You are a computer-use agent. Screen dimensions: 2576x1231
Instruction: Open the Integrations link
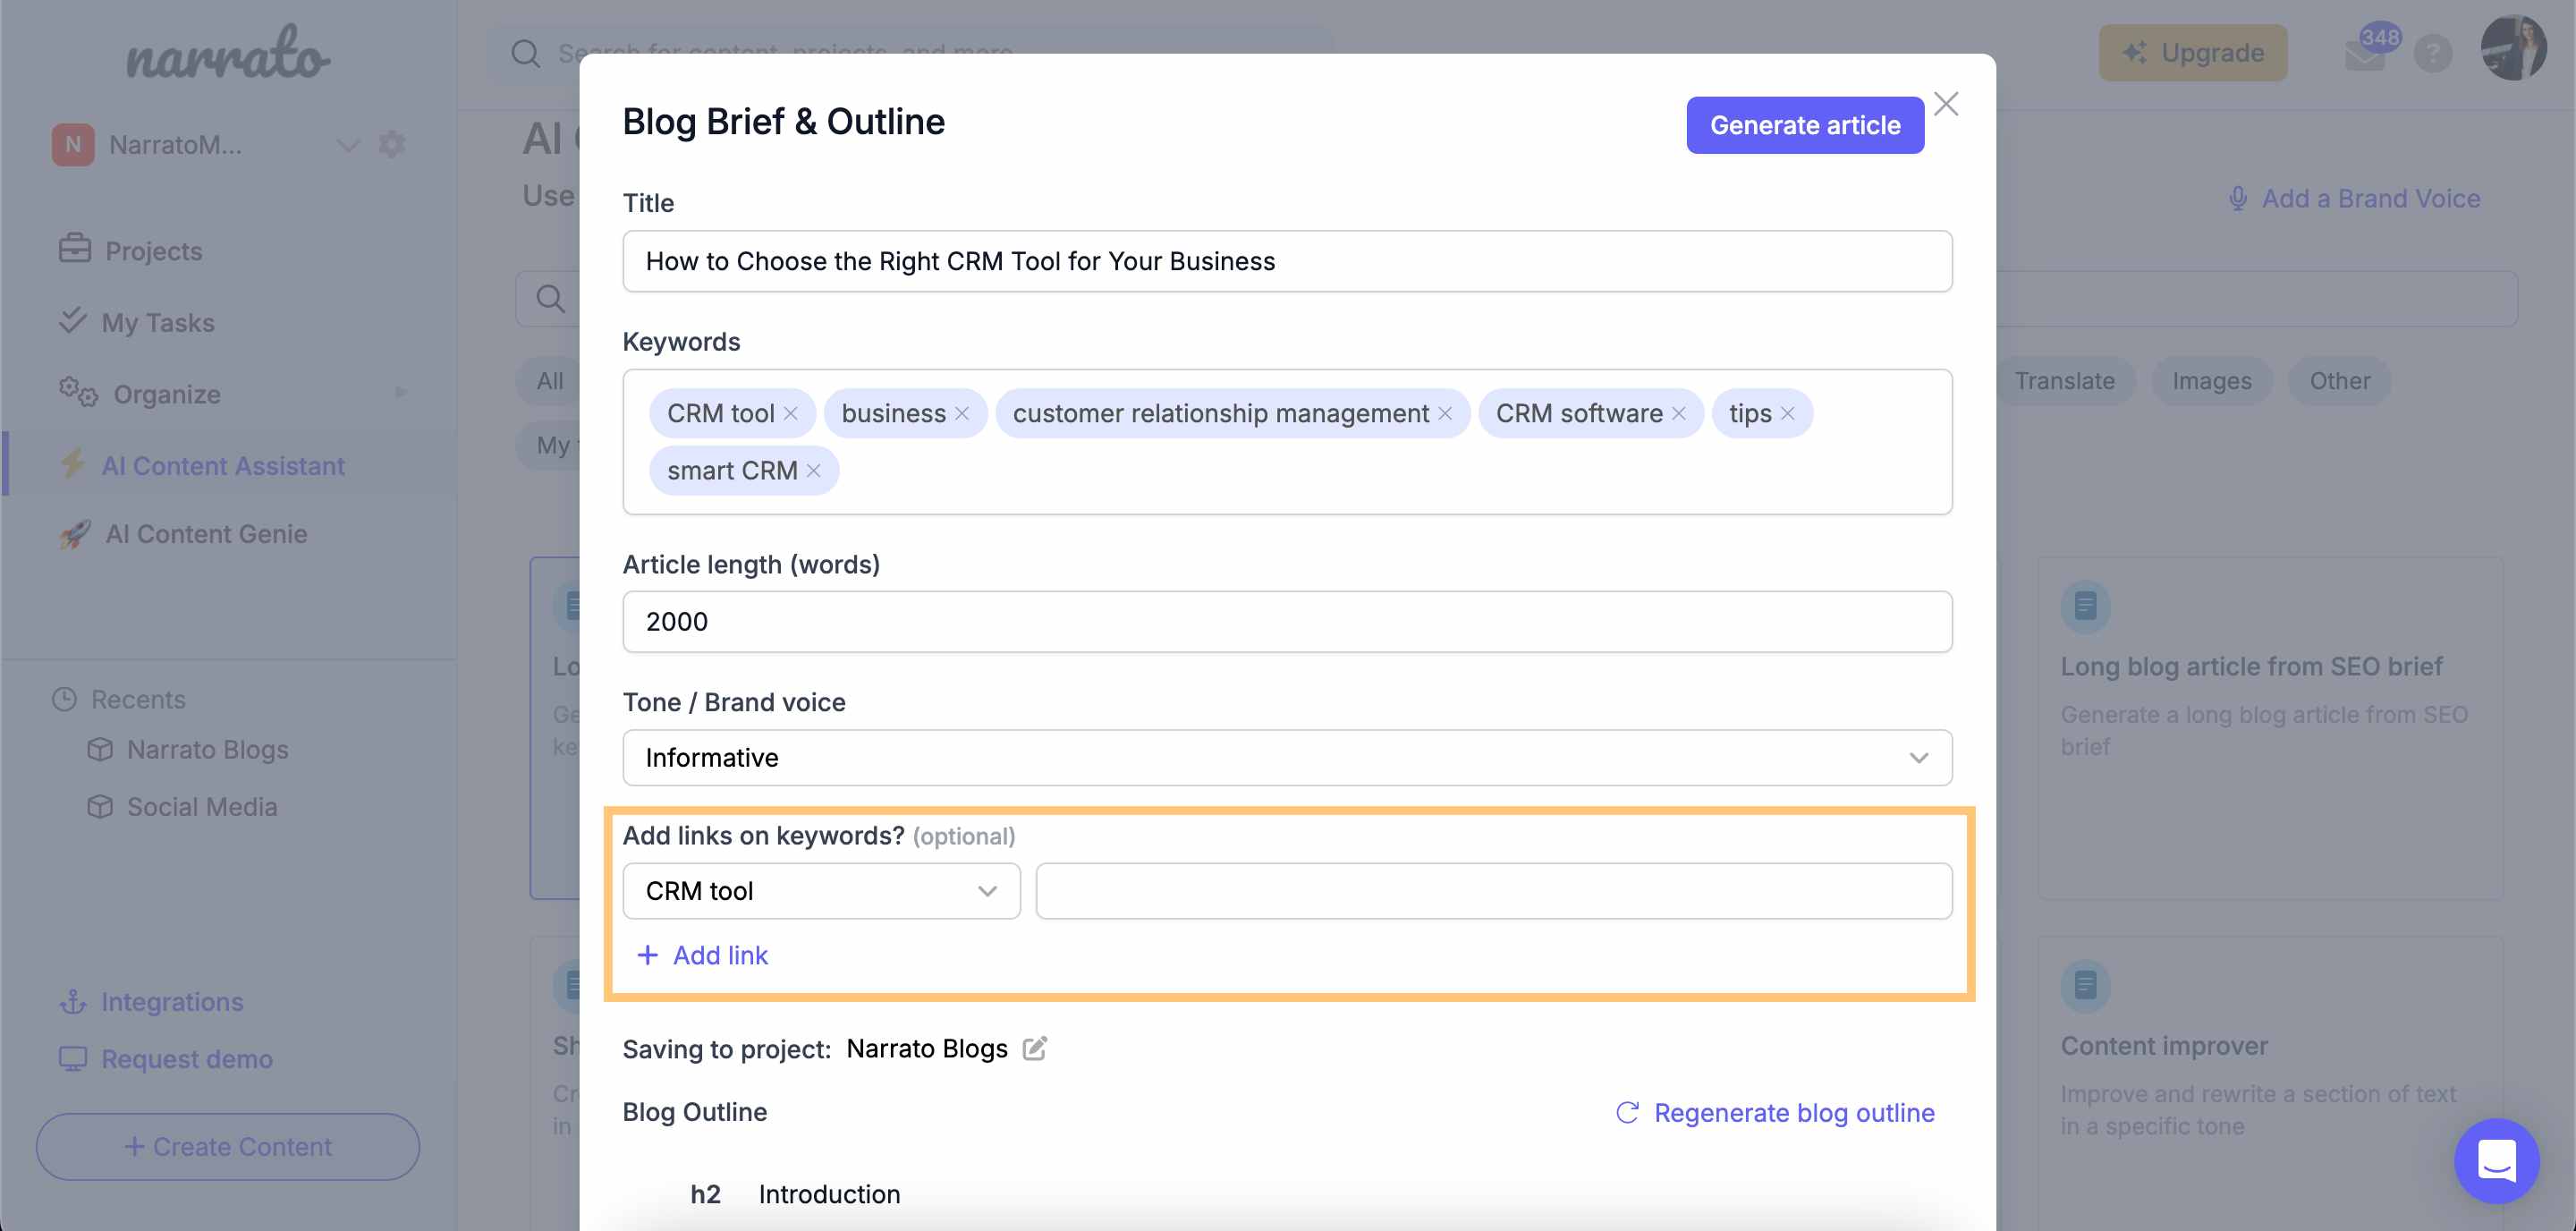click(x=172, y=1002)
